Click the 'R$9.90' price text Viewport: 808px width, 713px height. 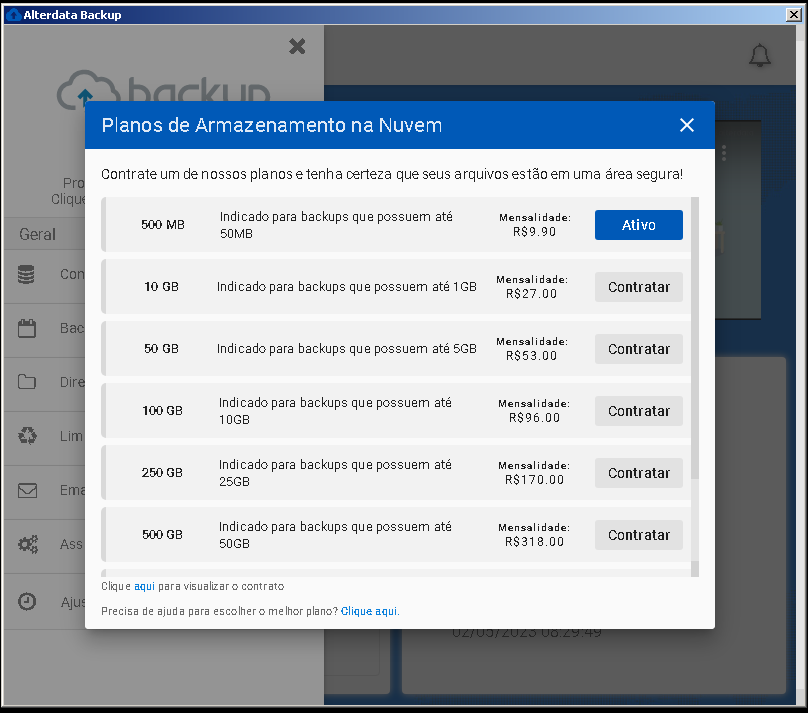[x=534, y=232]
